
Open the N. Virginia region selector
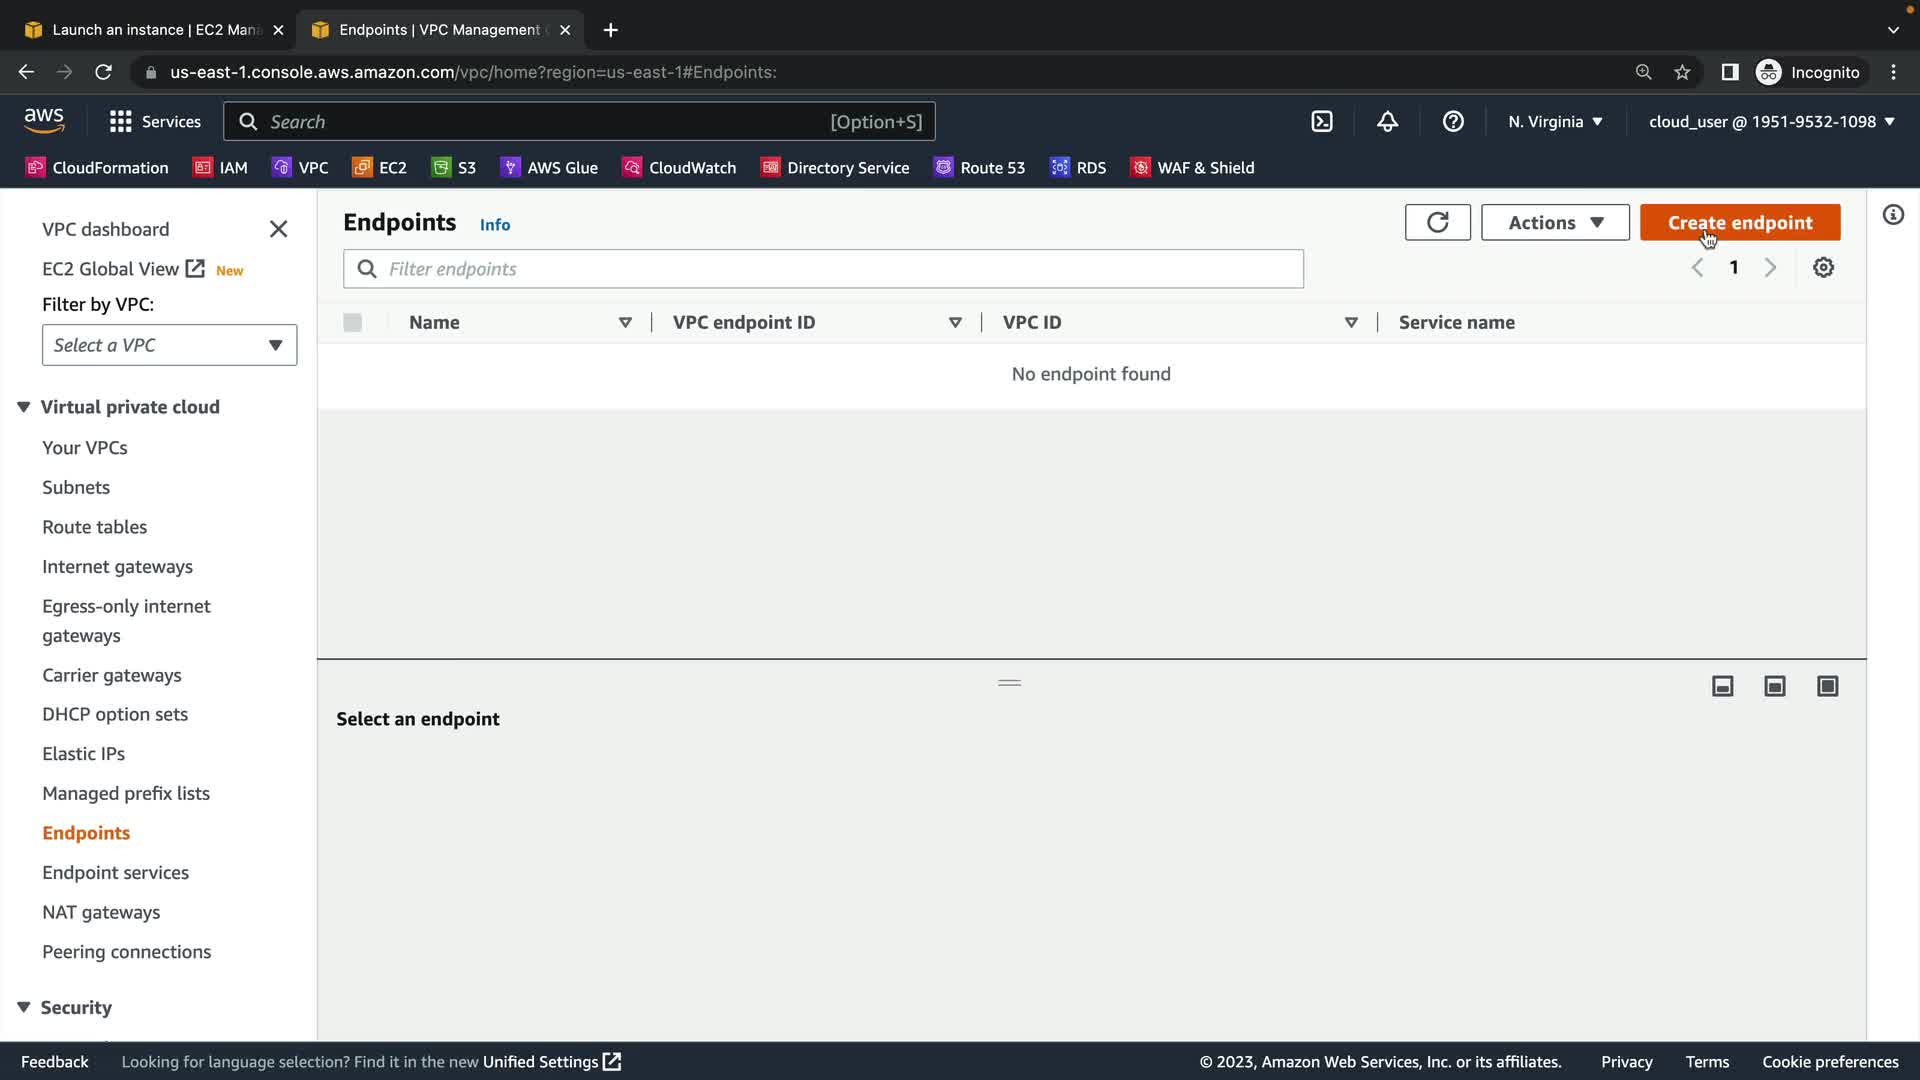[1555, 122]
